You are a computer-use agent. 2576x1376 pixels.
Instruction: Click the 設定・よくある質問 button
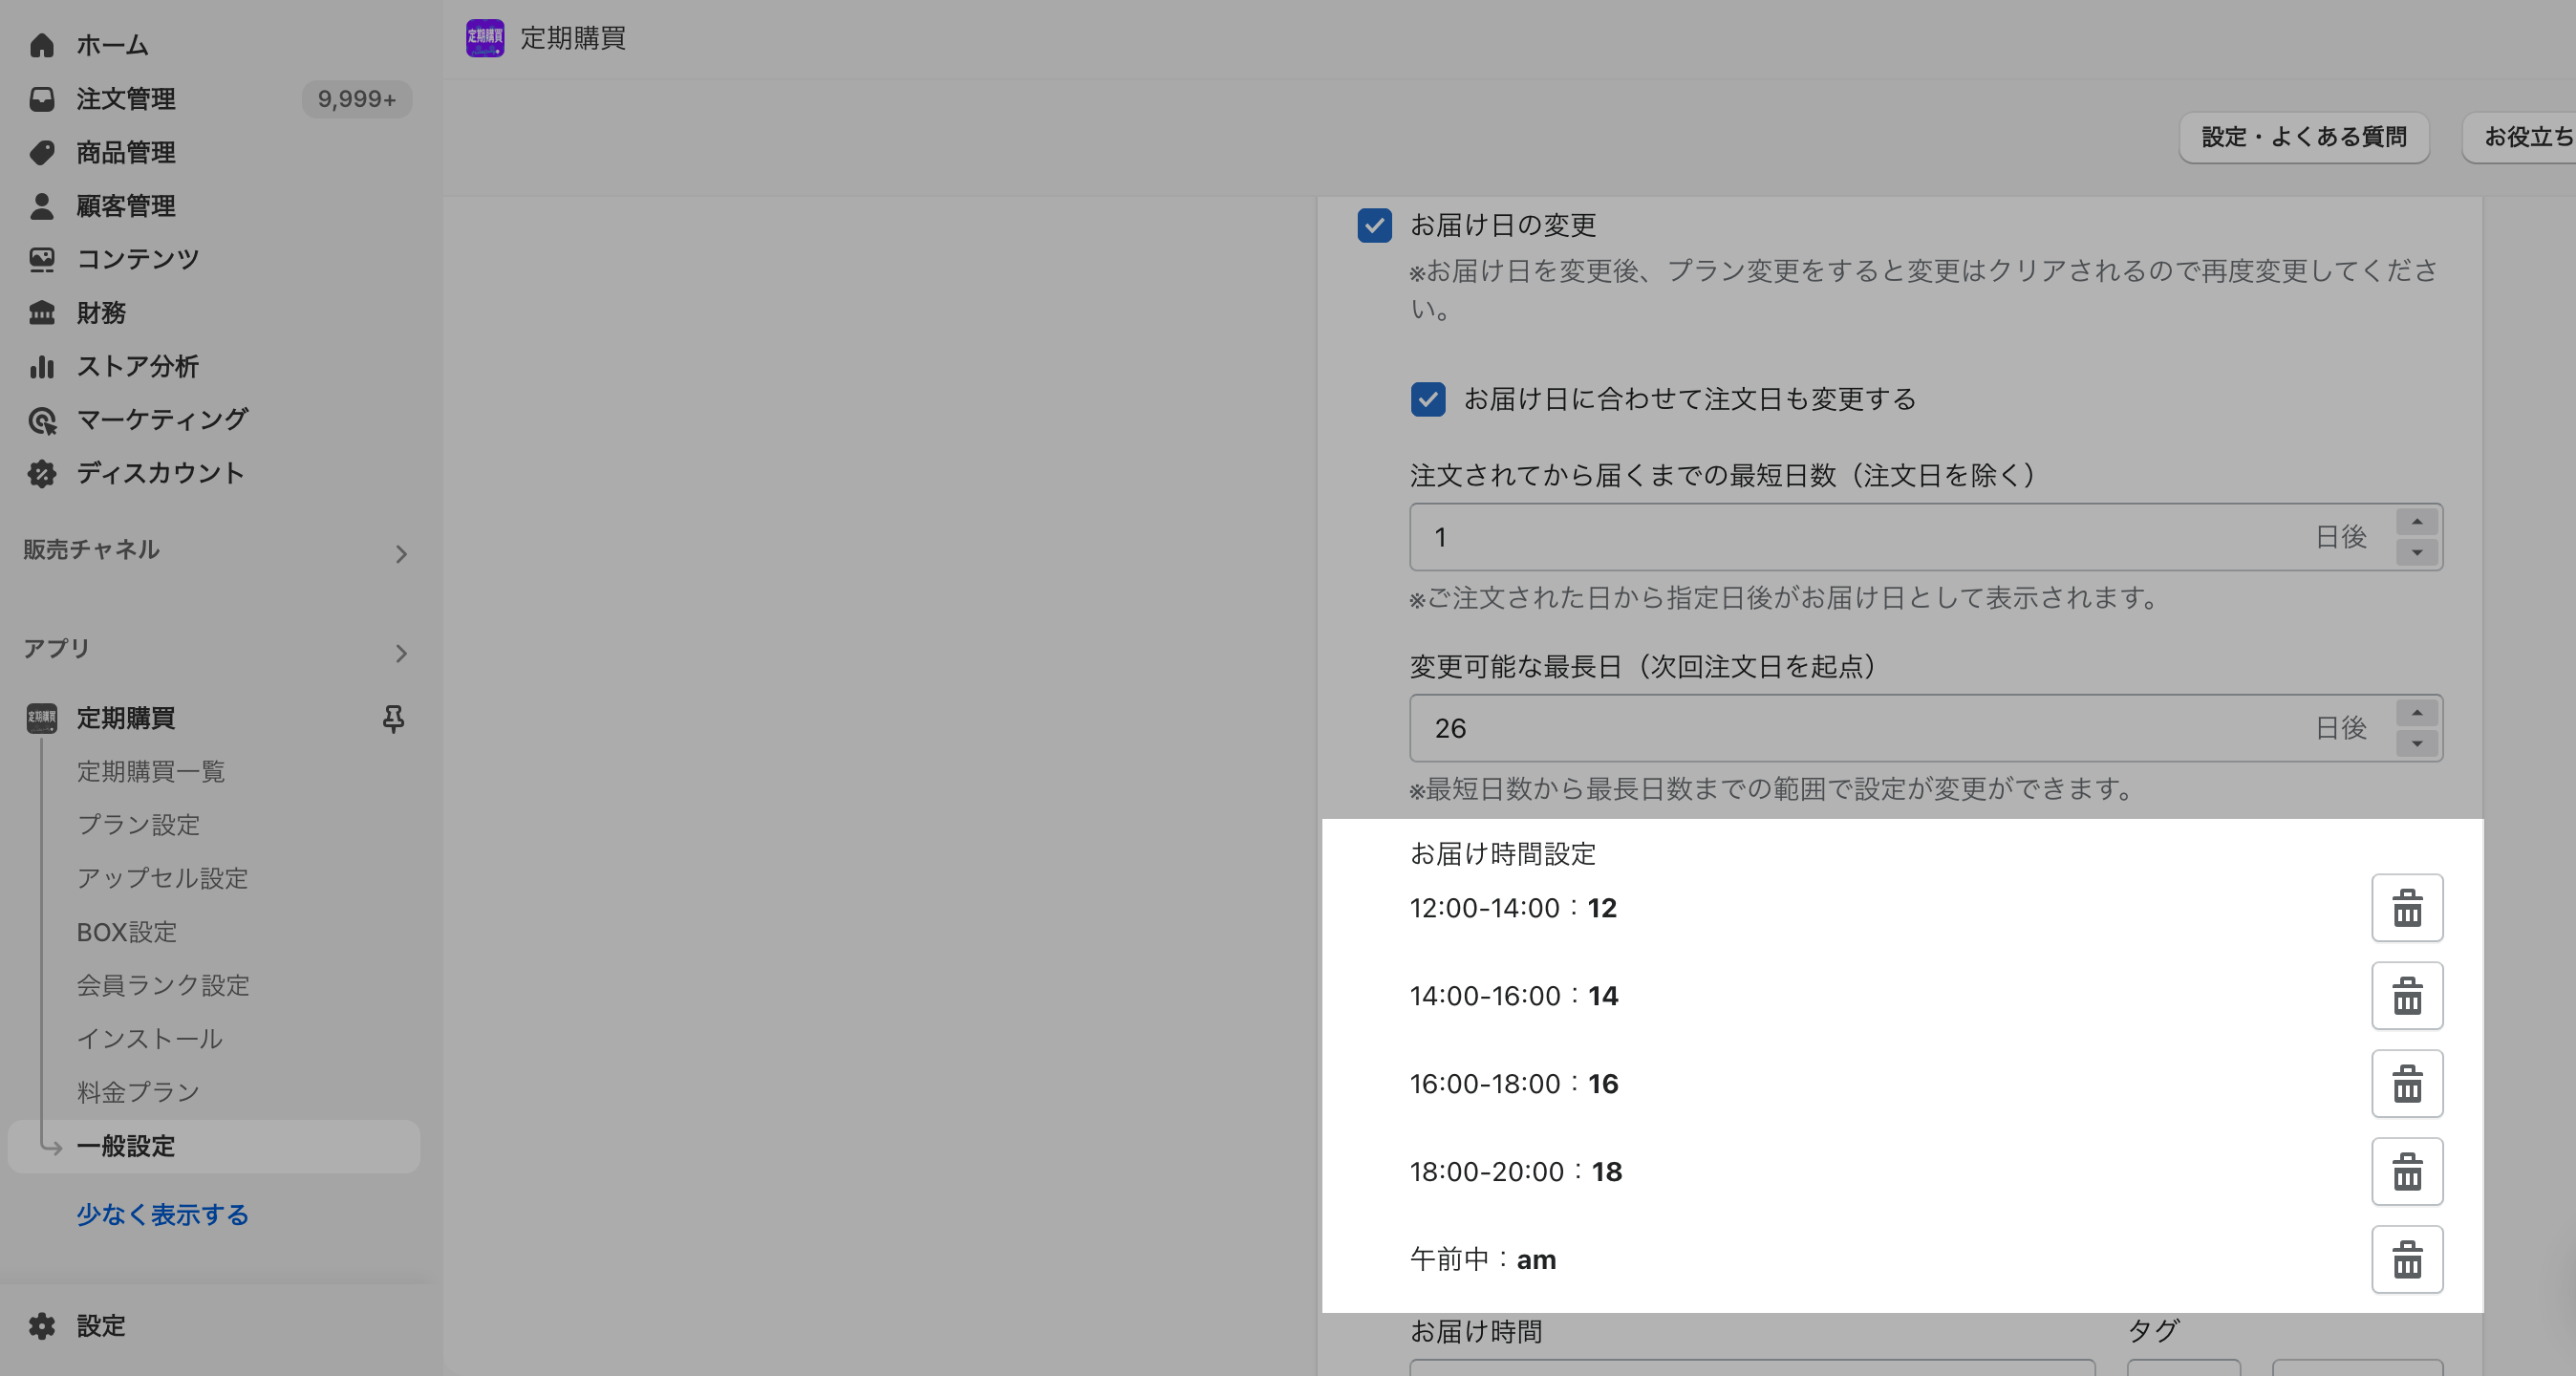point(2303,137)
